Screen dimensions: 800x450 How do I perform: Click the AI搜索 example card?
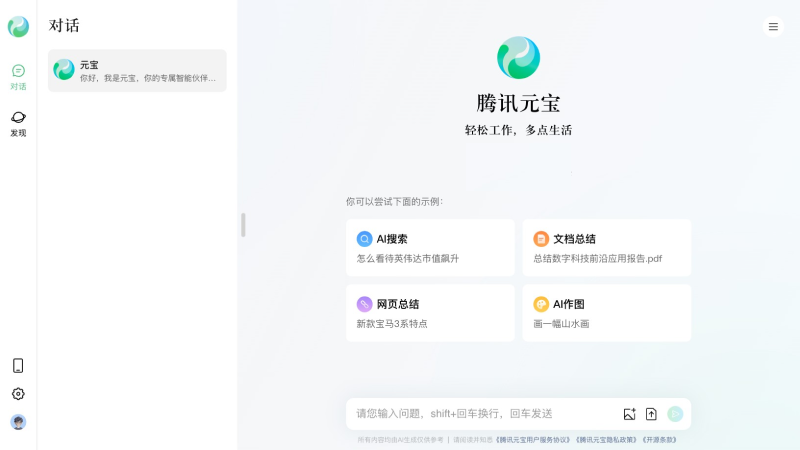click(430, 247)
